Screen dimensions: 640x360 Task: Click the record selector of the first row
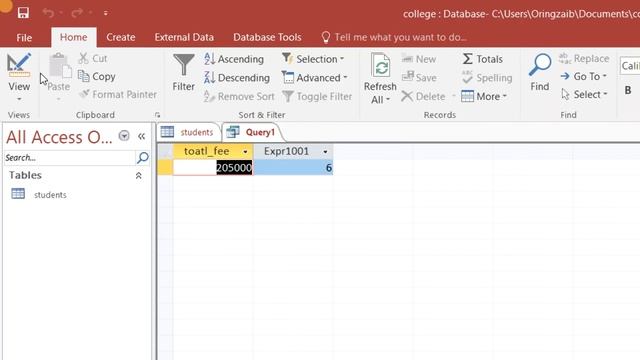pos(165,167)
